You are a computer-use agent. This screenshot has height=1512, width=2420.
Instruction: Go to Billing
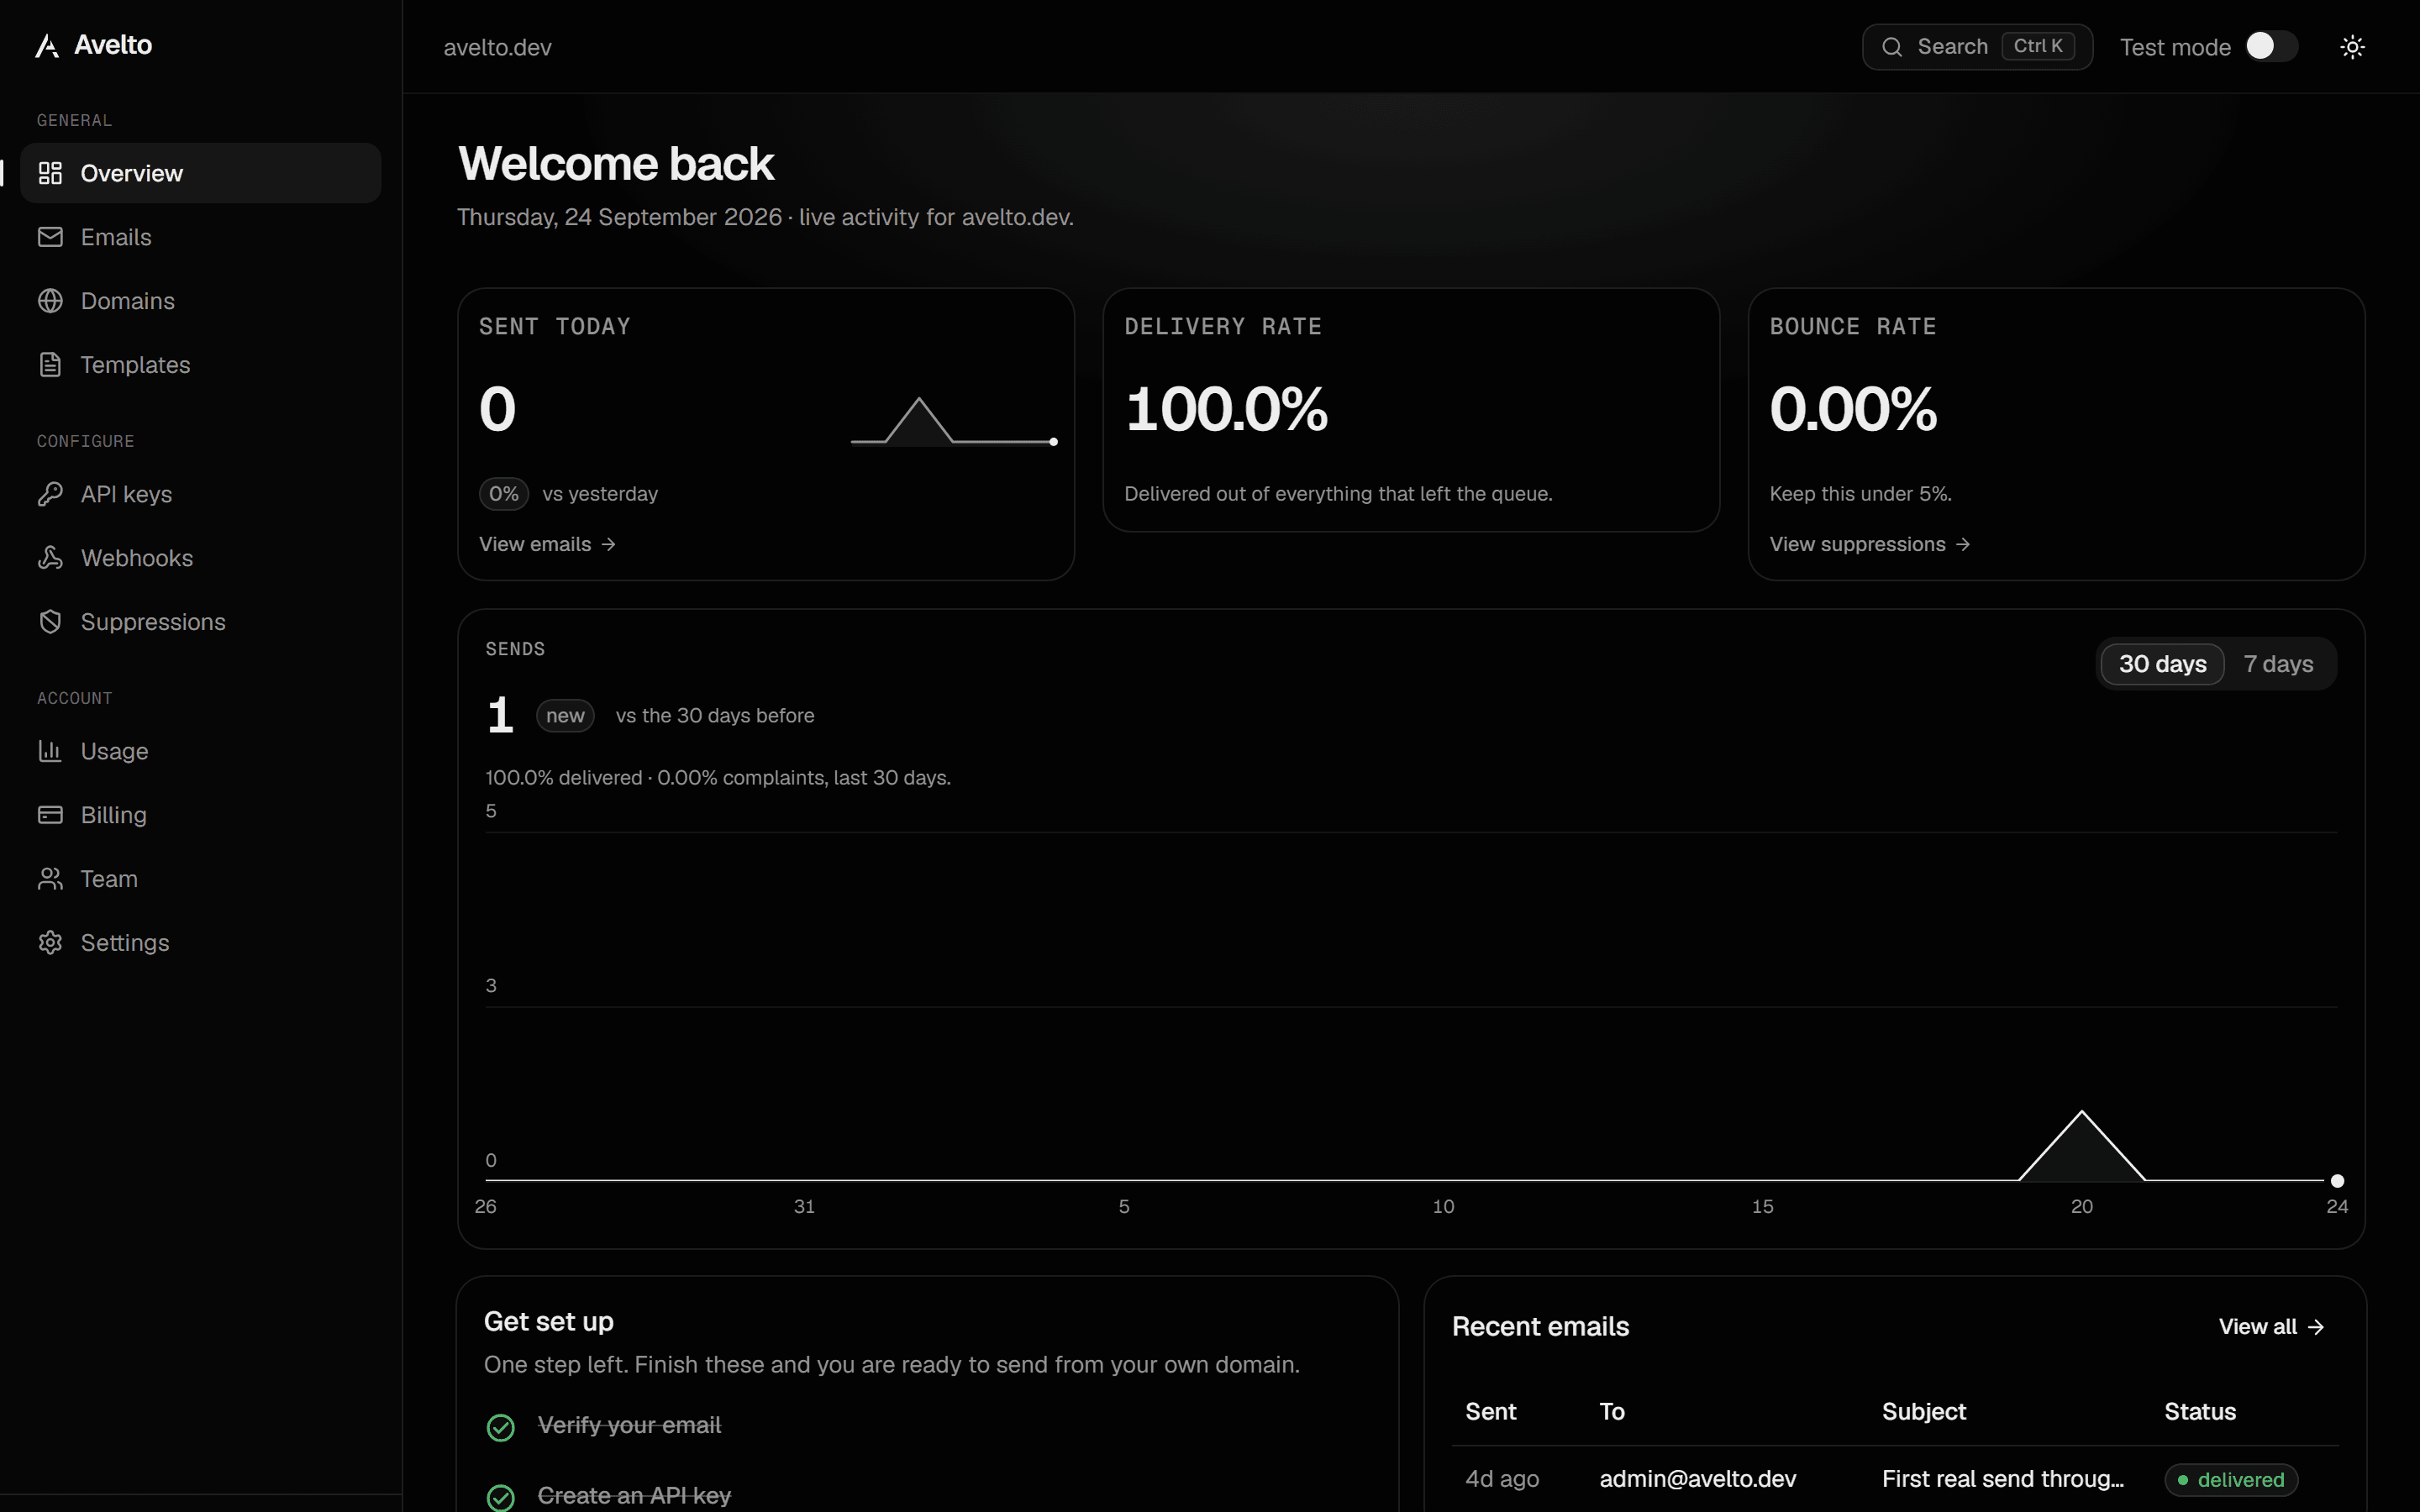click(200, 815)
